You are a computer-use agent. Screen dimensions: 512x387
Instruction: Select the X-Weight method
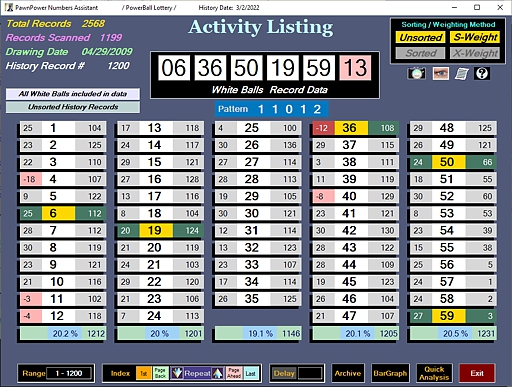(x=475, y=53)
